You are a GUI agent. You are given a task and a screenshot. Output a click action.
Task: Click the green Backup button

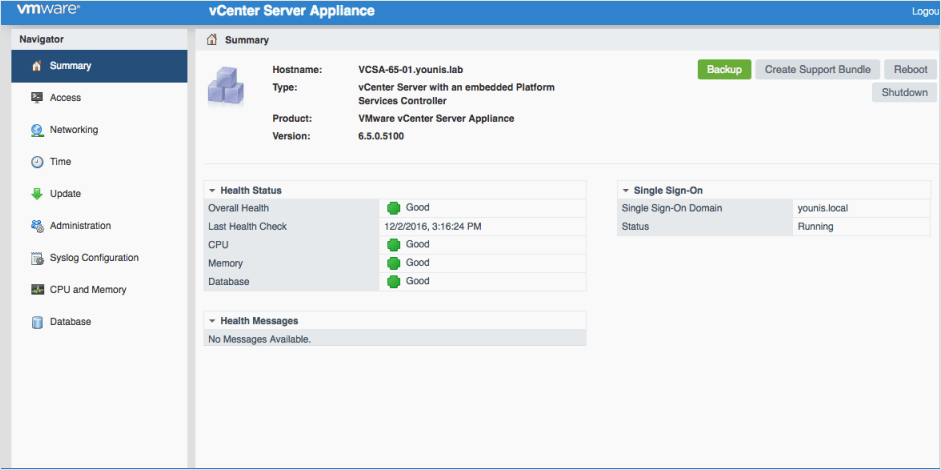click(x=724, y=70)
